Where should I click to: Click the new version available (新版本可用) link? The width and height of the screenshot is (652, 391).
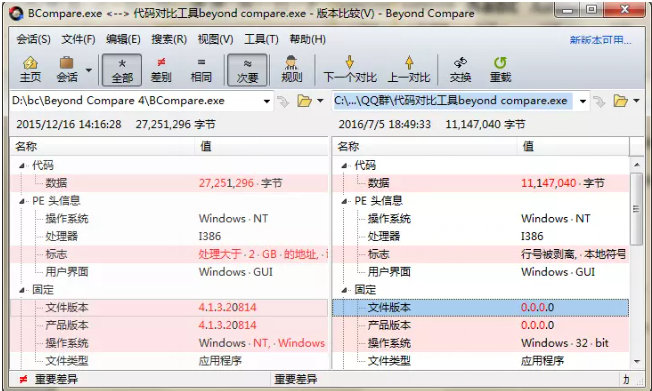coord(600,40)
